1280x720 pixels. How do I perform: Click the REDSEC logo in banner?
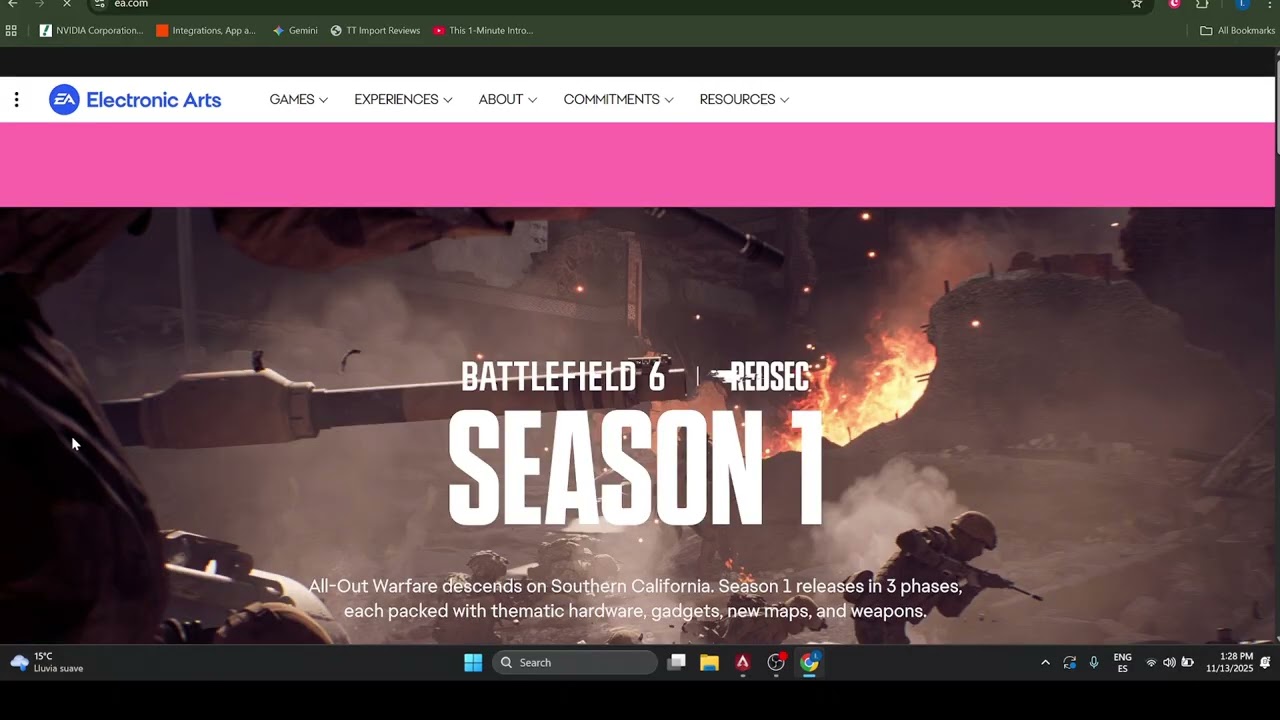tap(760, 377)
